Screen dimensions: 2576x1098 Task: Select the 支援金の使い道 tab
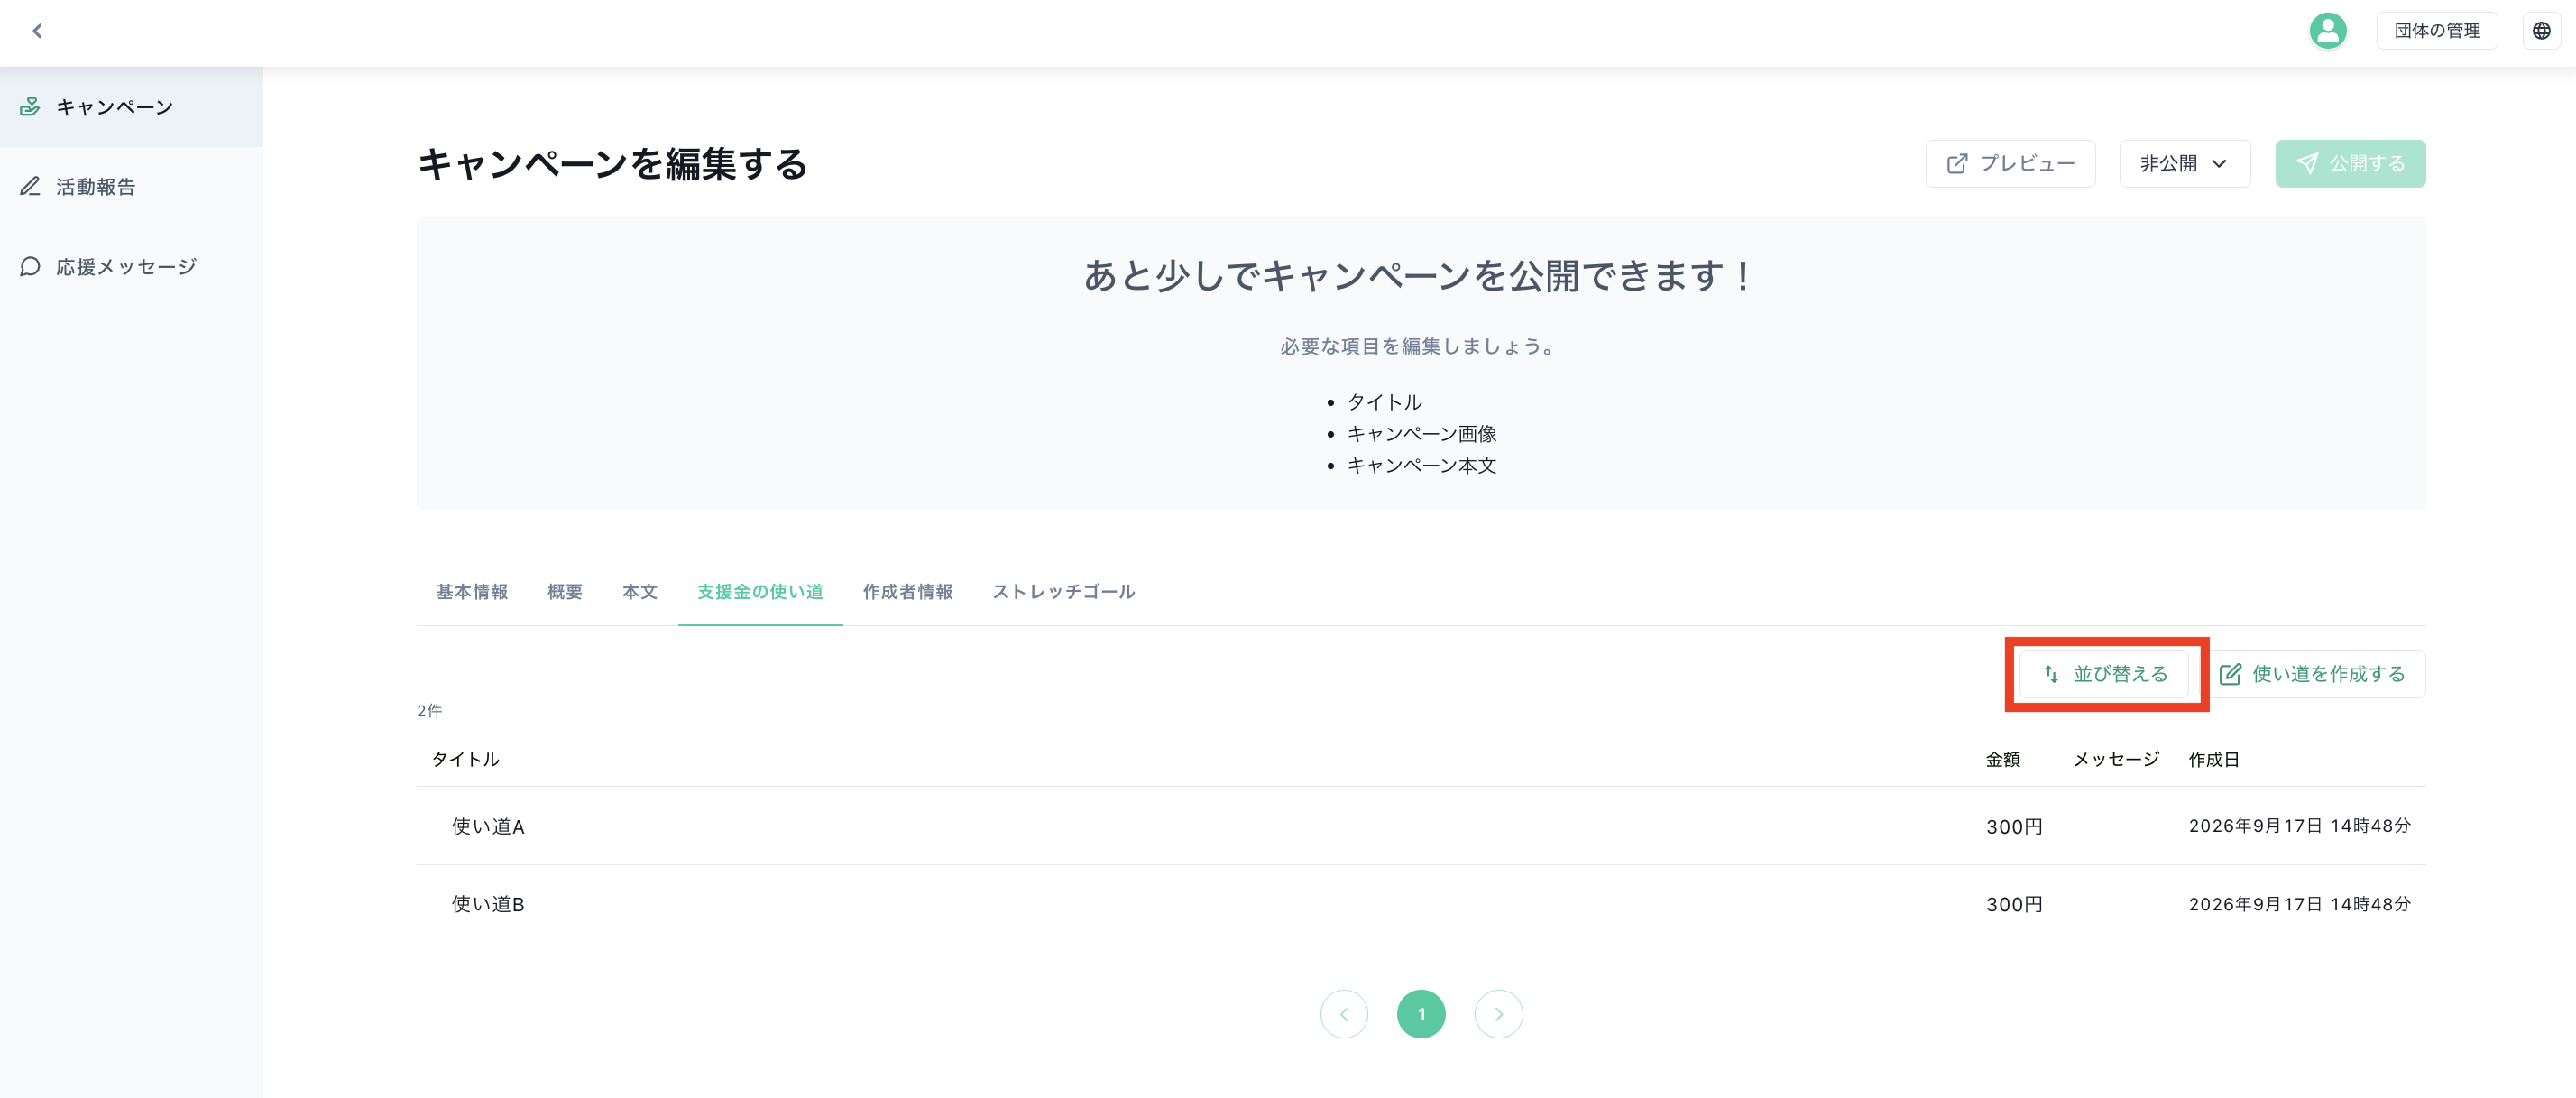[x=760, y=592]
